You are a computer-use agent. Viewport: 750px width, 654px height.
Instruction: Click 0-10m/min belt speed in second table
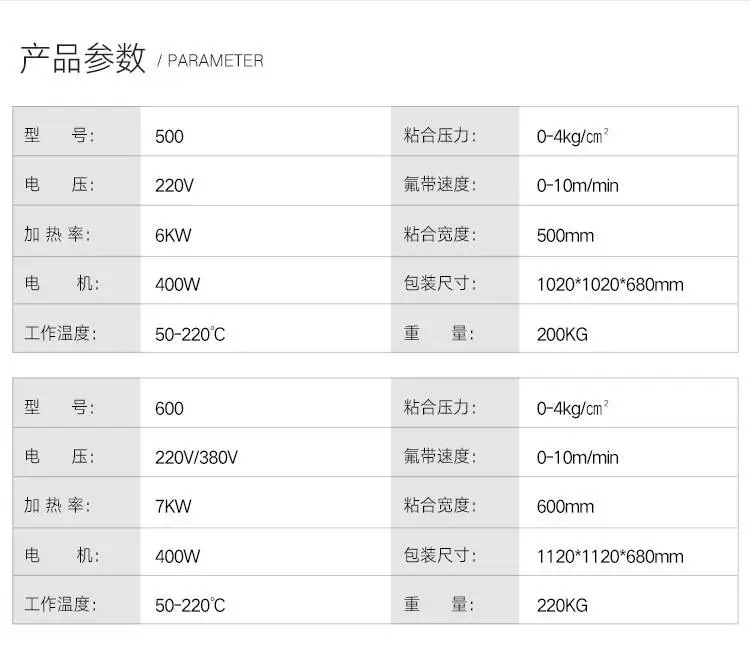click(x=577, y=457)
